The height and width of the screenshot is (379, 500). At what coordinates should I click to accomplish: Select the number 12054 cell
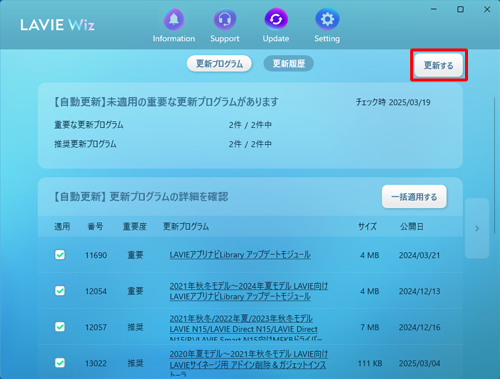[x=96, y=291]
